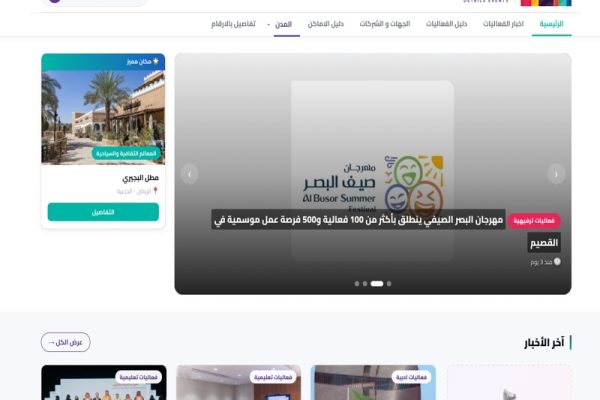Open the مهرجان البصر الصيفي headline
This screenshot has width=600, height=400.
coord(359,220)
